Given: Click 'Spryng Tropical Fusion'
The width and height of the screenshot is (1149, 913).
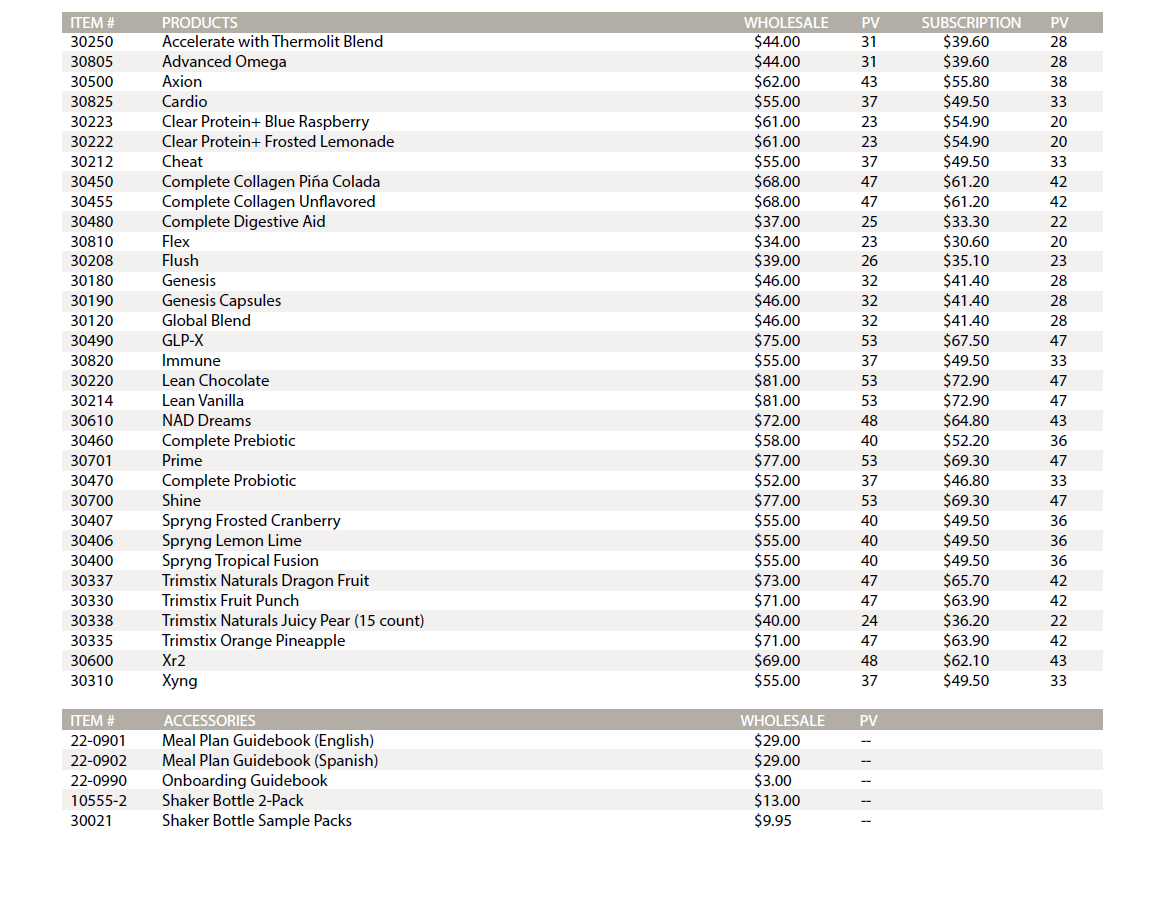Looking at the screenshot, I should point(240,561).
